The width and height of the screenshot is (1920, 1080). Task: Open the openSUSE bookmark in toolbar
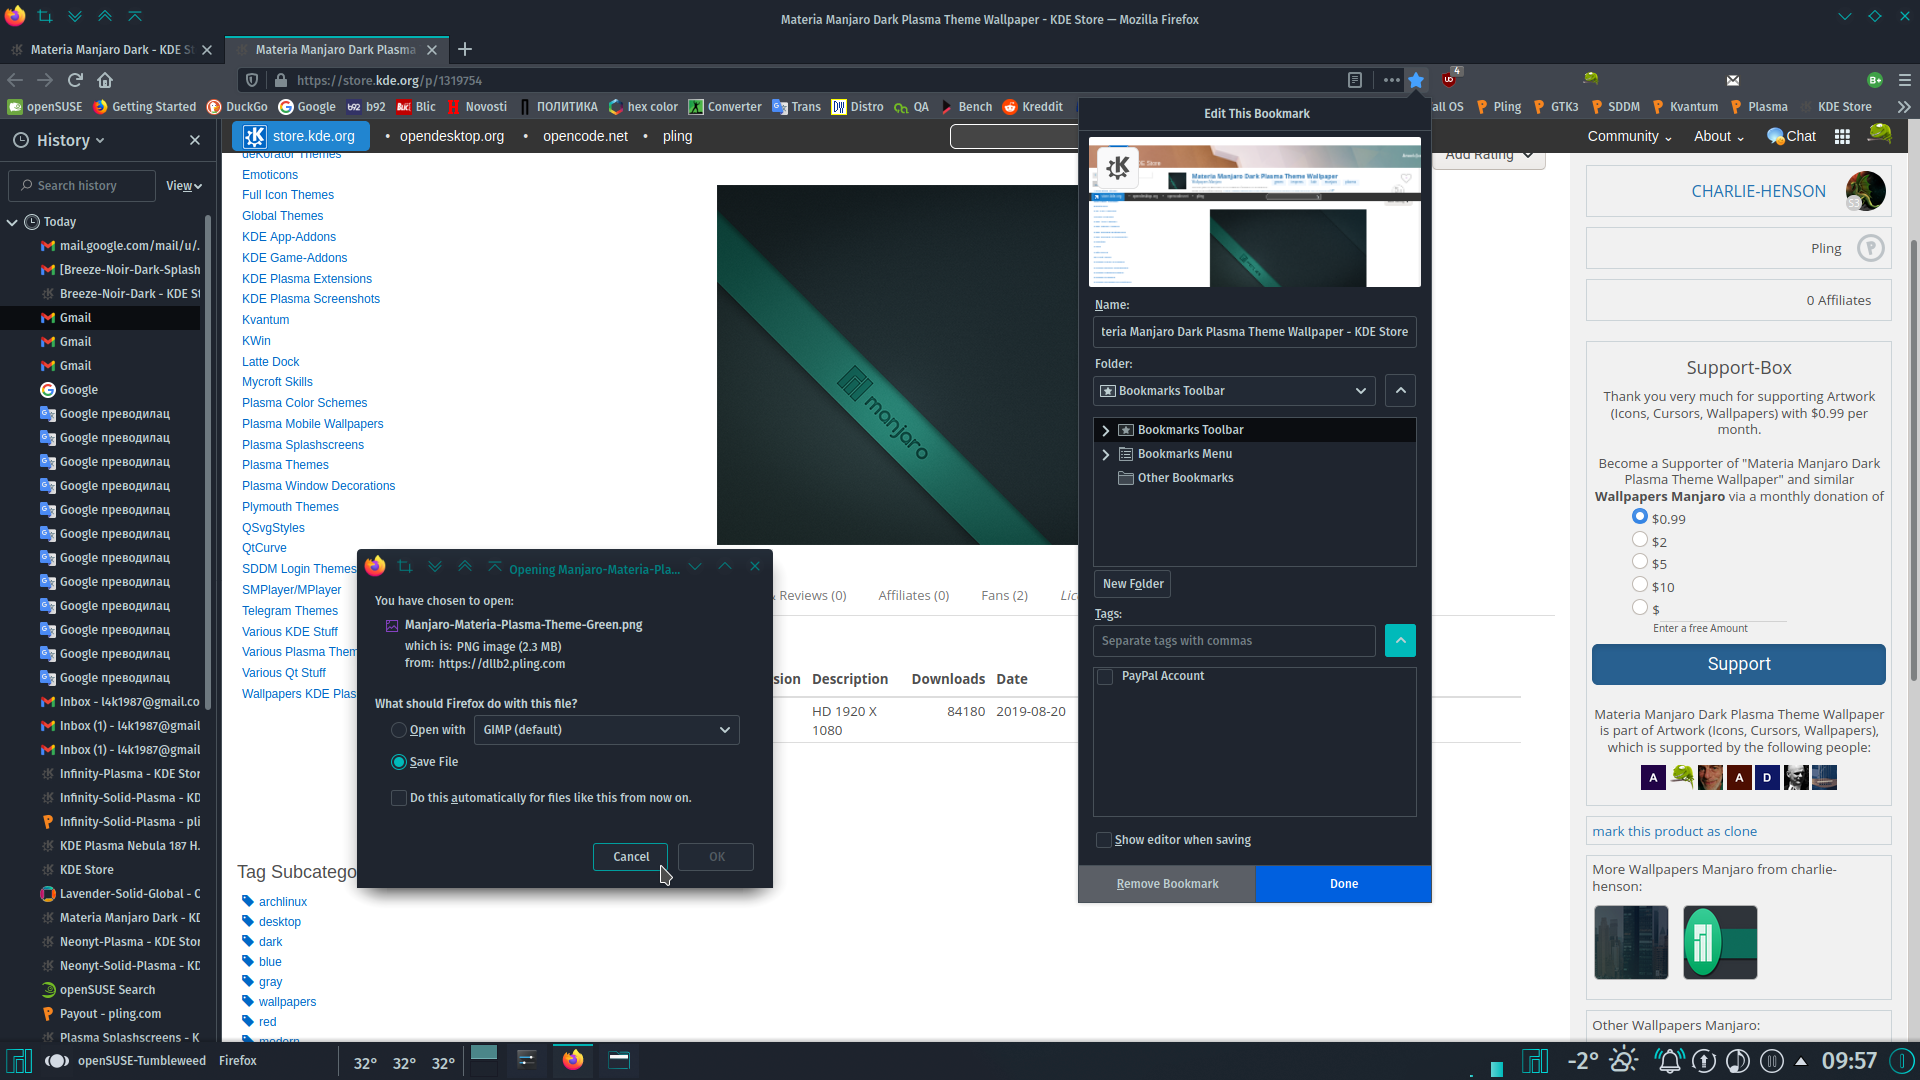46,107
